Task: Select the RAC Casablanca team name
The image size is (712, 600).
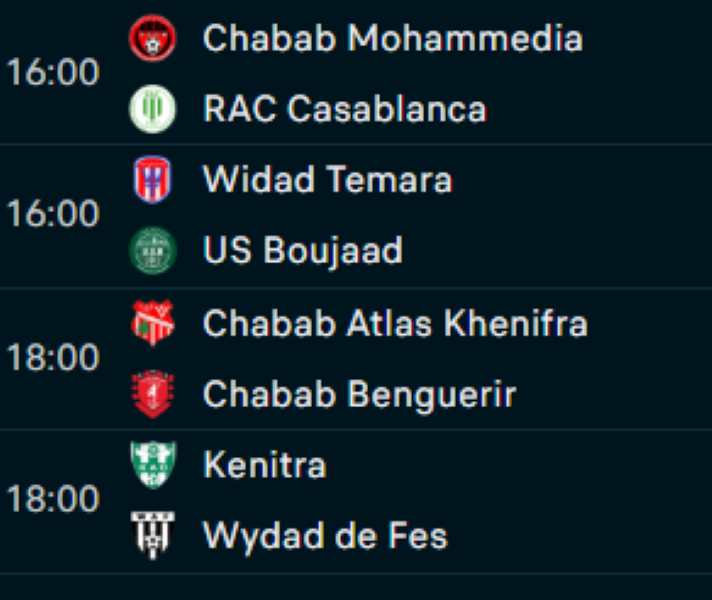Action: pyautogui.click(x=344, y=109)
